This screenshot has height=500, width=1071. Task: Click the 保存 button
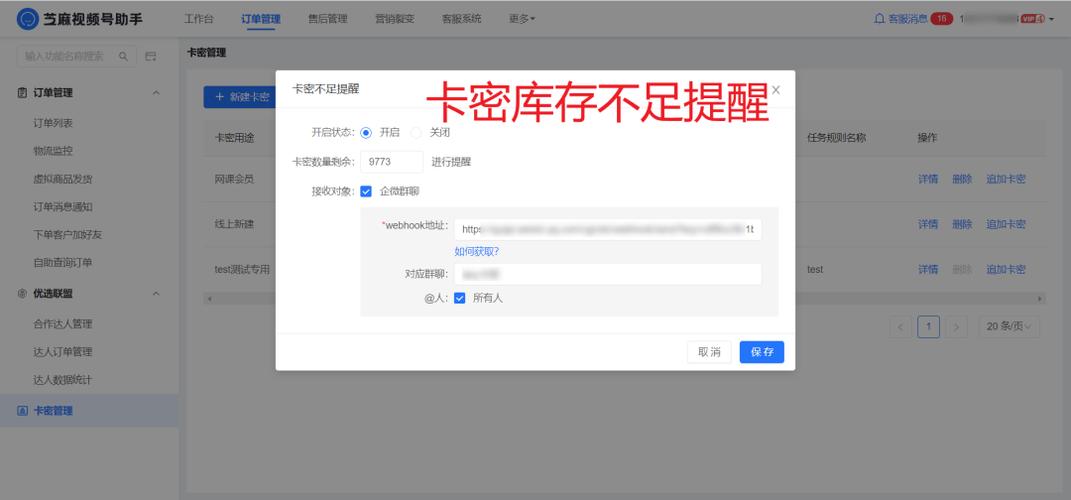762,352
